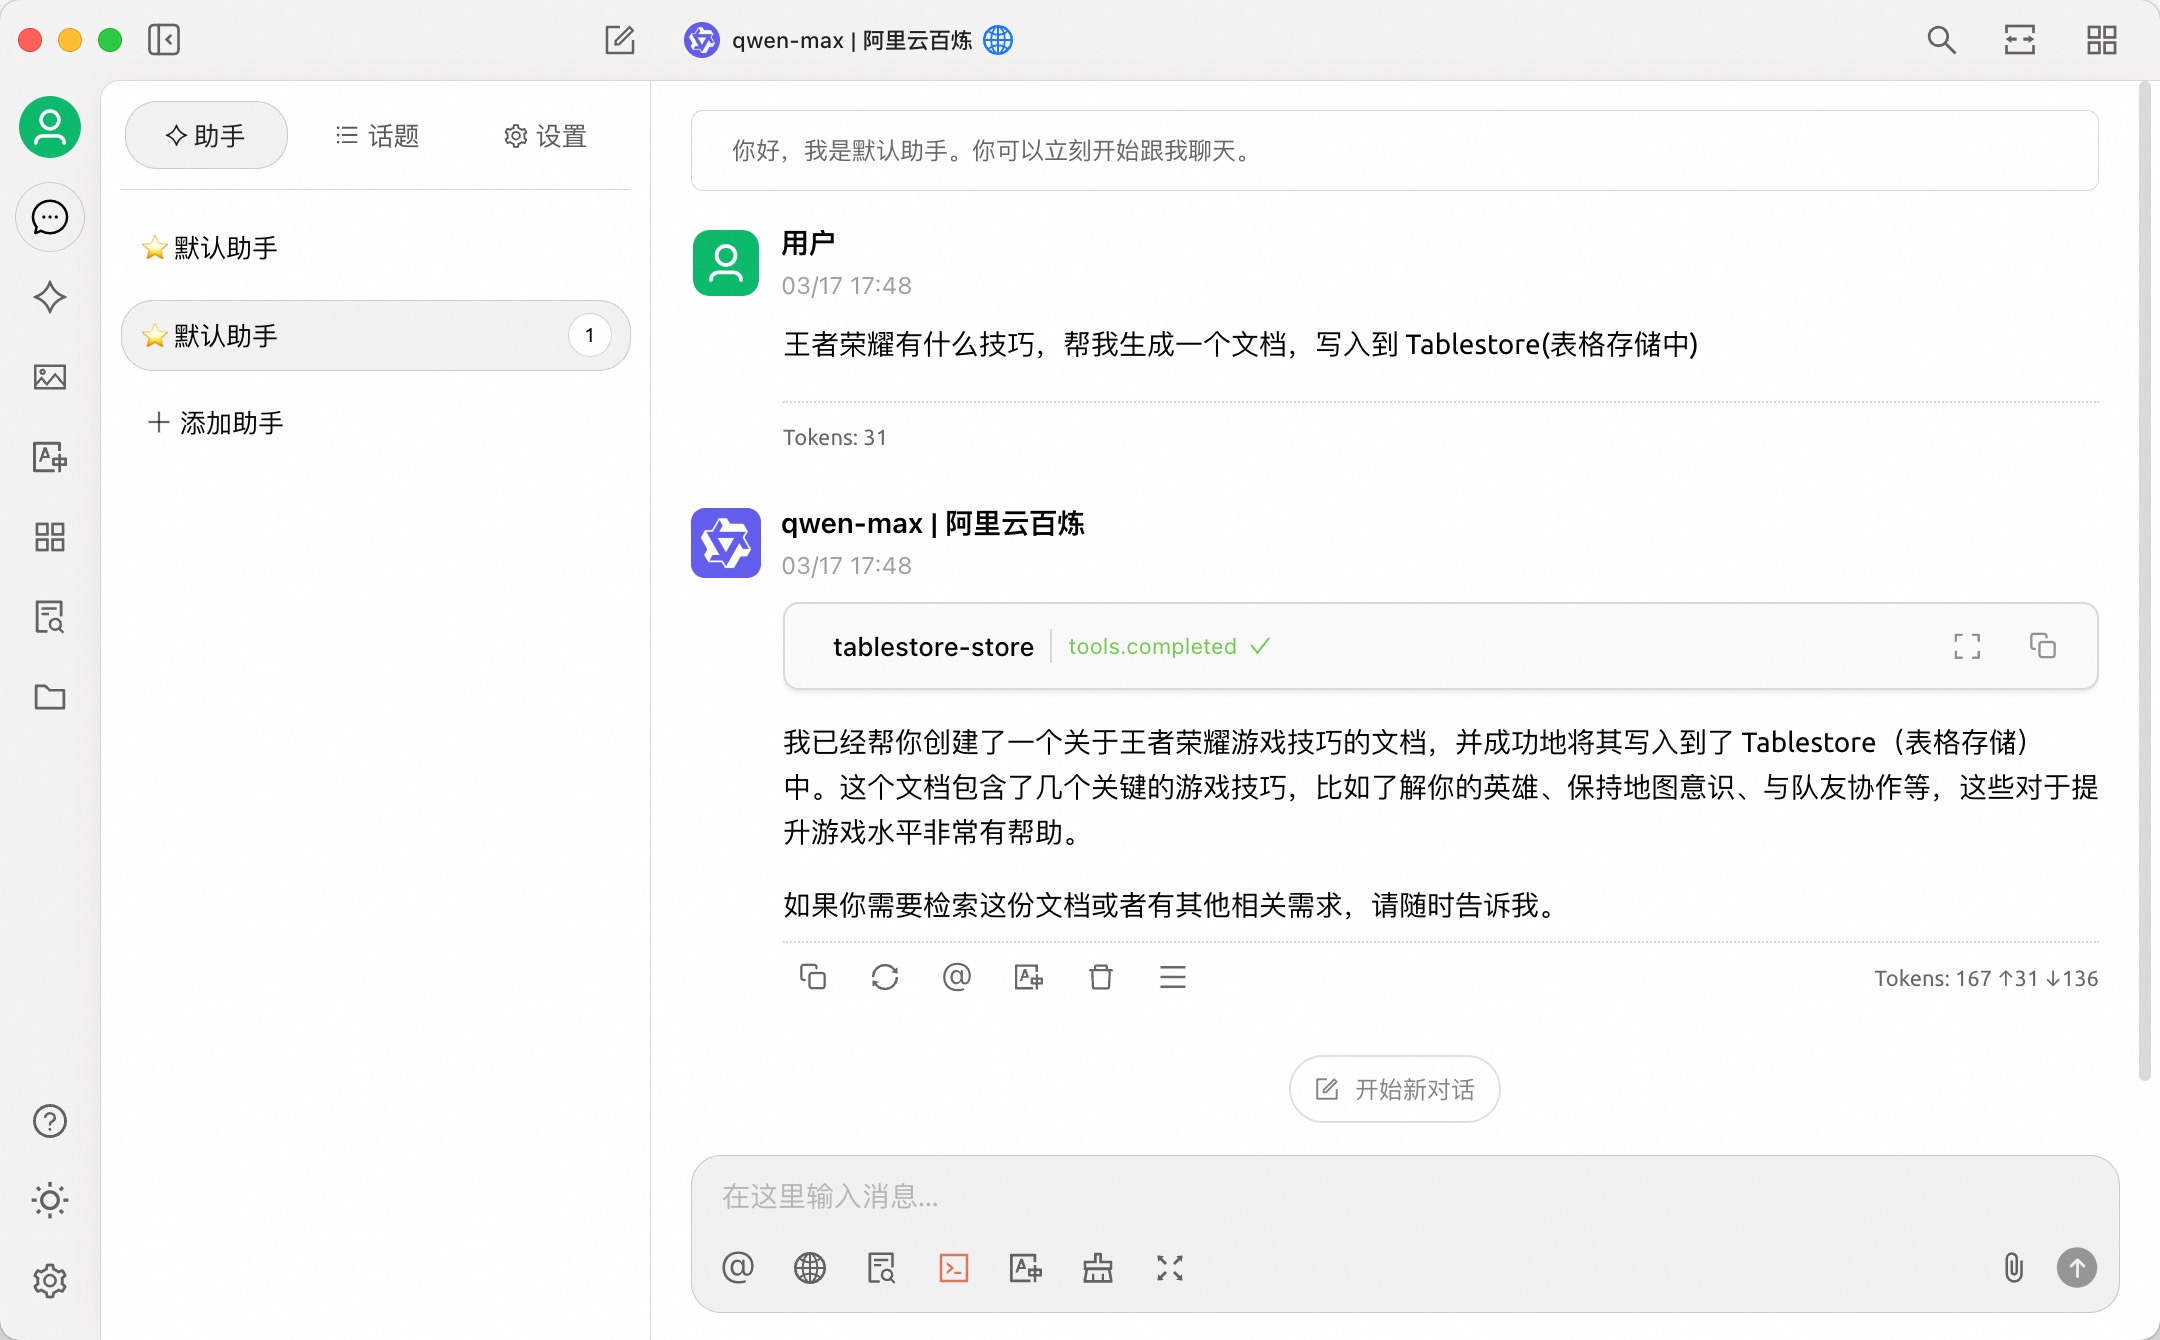The image size is (2160, 1340).
Task: Click the clear-context broom icon
Action: coord(1097,1268)
